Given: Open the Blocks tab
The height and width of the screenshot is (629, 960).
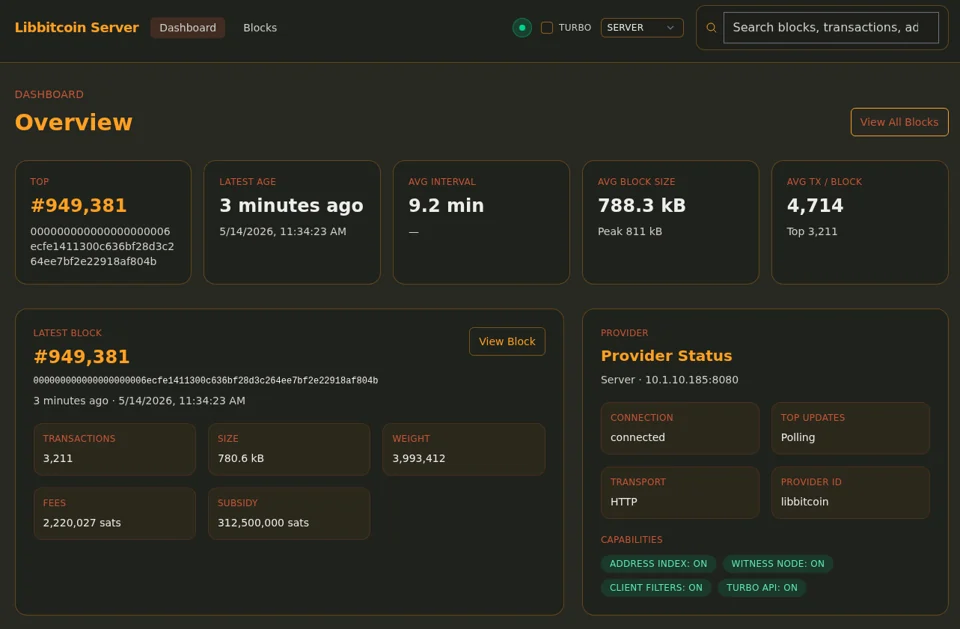Looking at the screenshot, I should tap(260, 28).
